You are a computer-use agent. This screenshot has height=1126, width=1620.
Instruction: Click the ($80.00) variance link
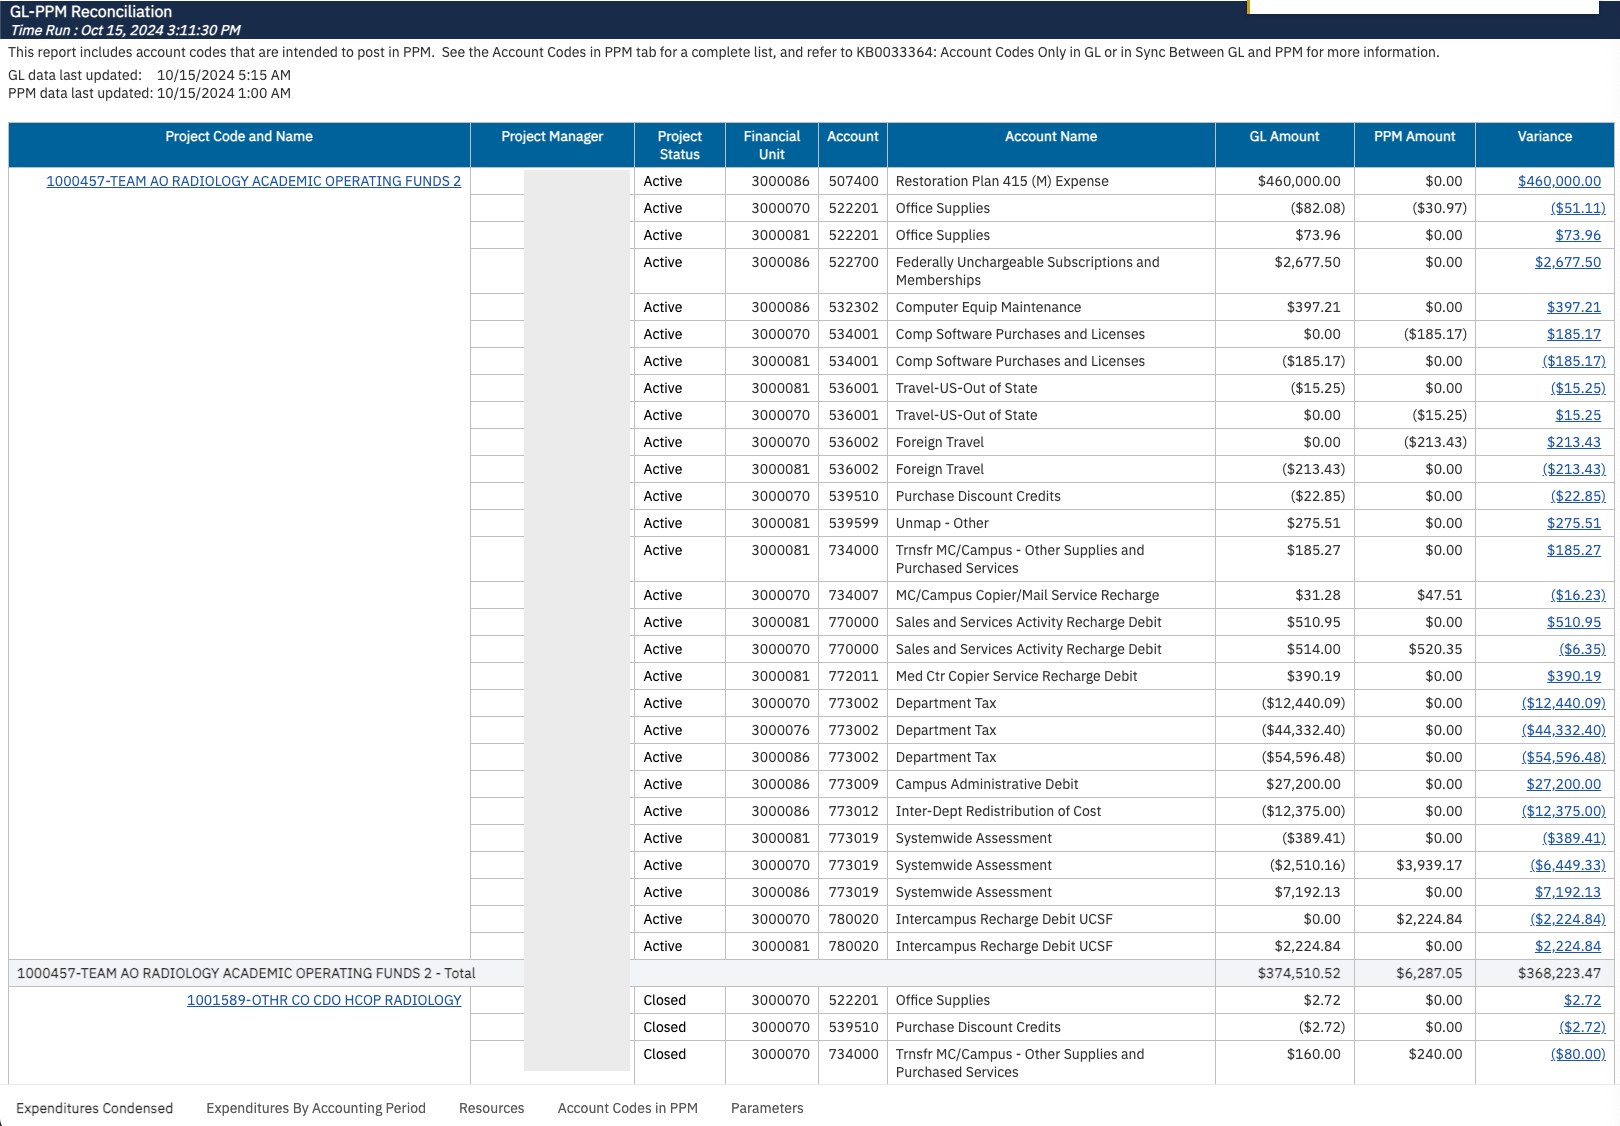1577,1054
